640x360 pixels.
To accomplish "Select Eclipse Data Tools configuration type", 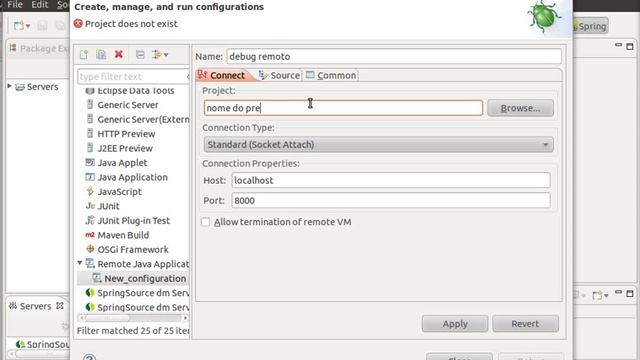I will coord(136,91).
